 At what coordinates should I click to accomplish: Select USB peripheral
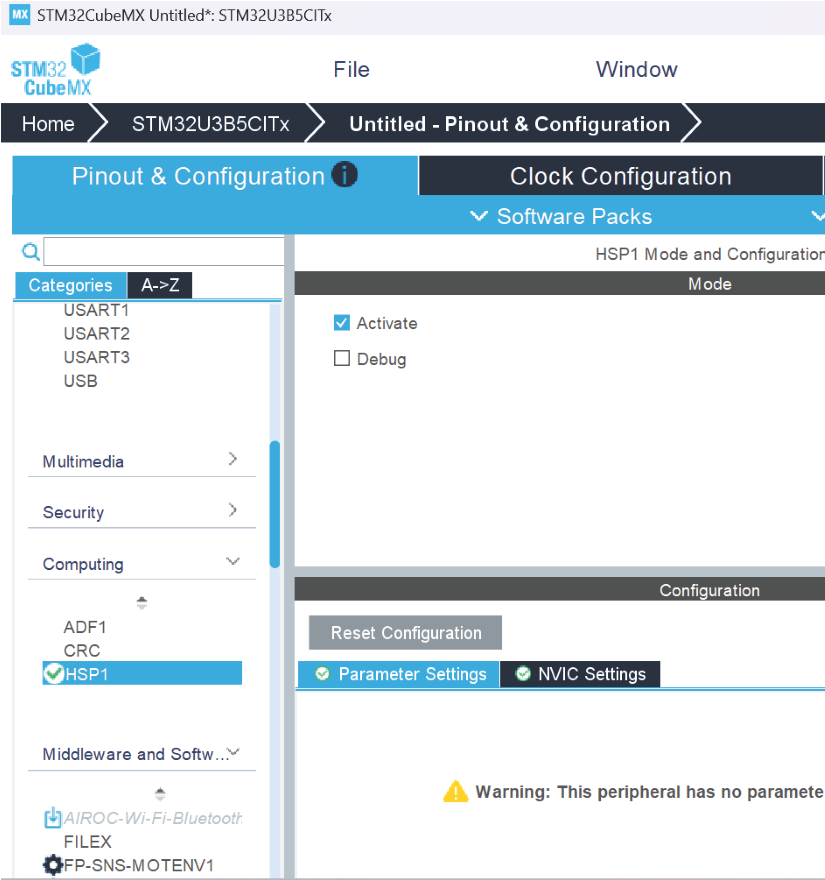(x=81, y=381)
